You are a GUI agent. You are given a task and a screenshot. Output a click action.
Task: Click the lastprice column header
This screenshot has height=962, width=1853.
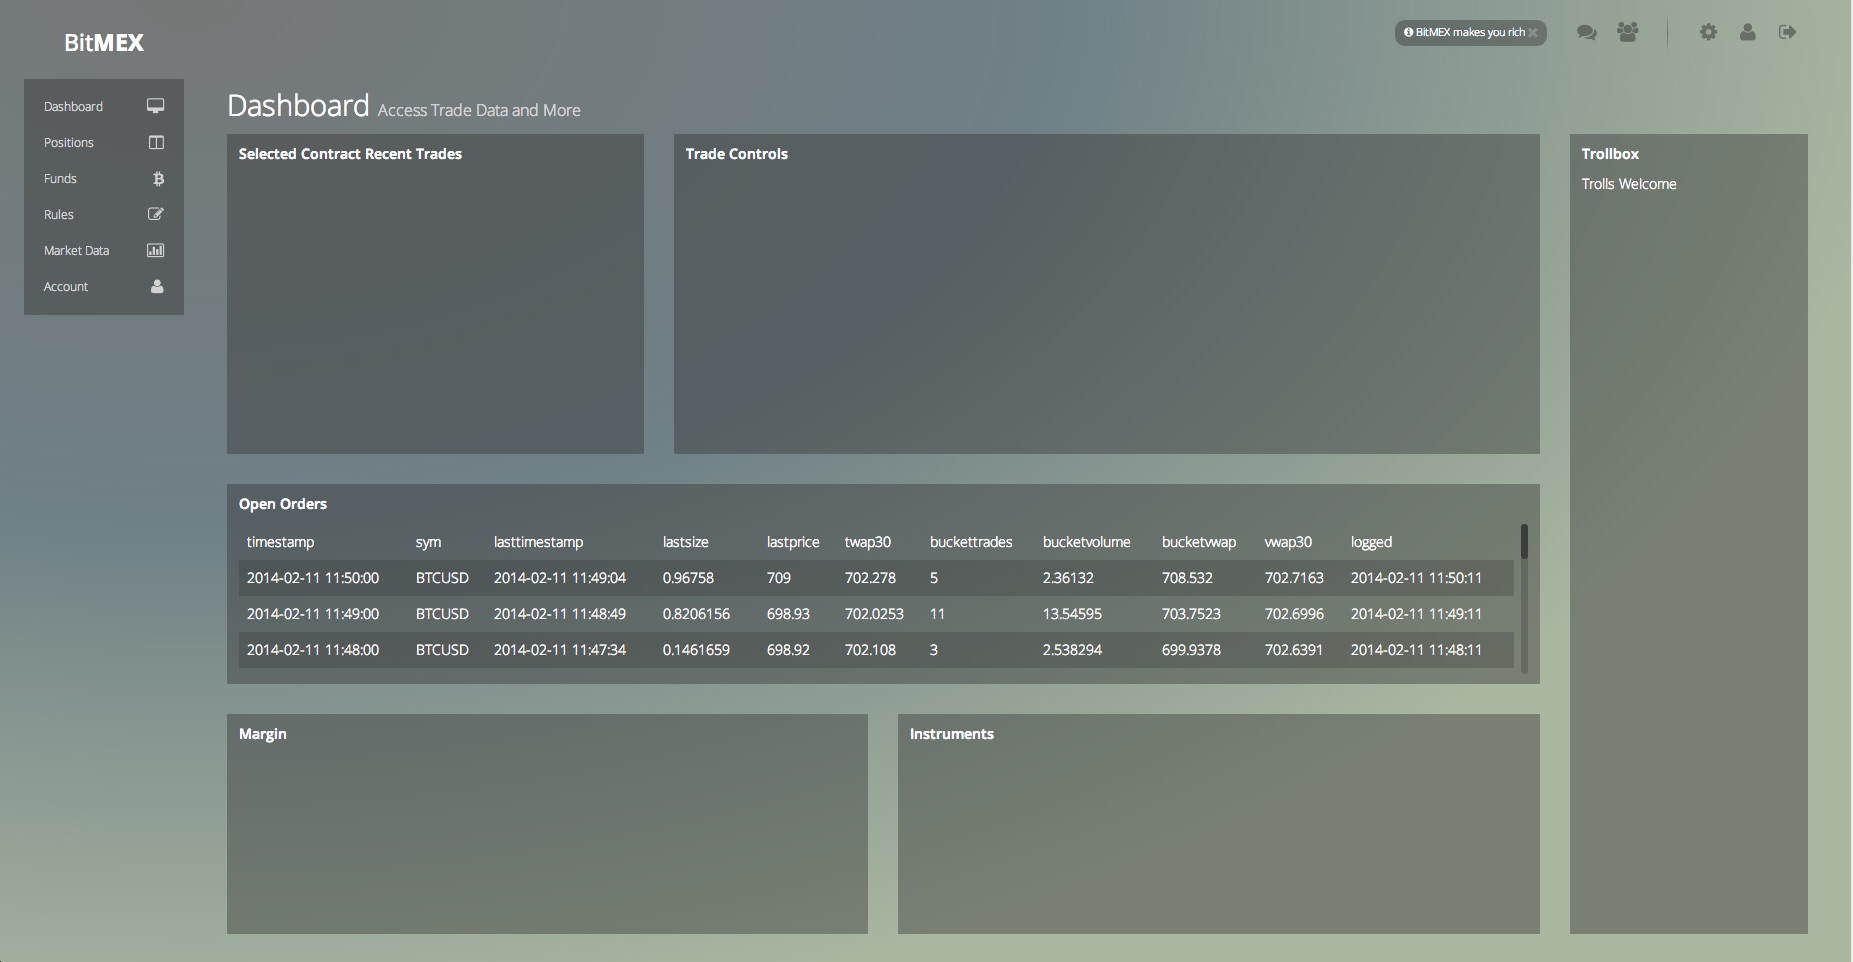pyautogui.click(x=792, y=542)
